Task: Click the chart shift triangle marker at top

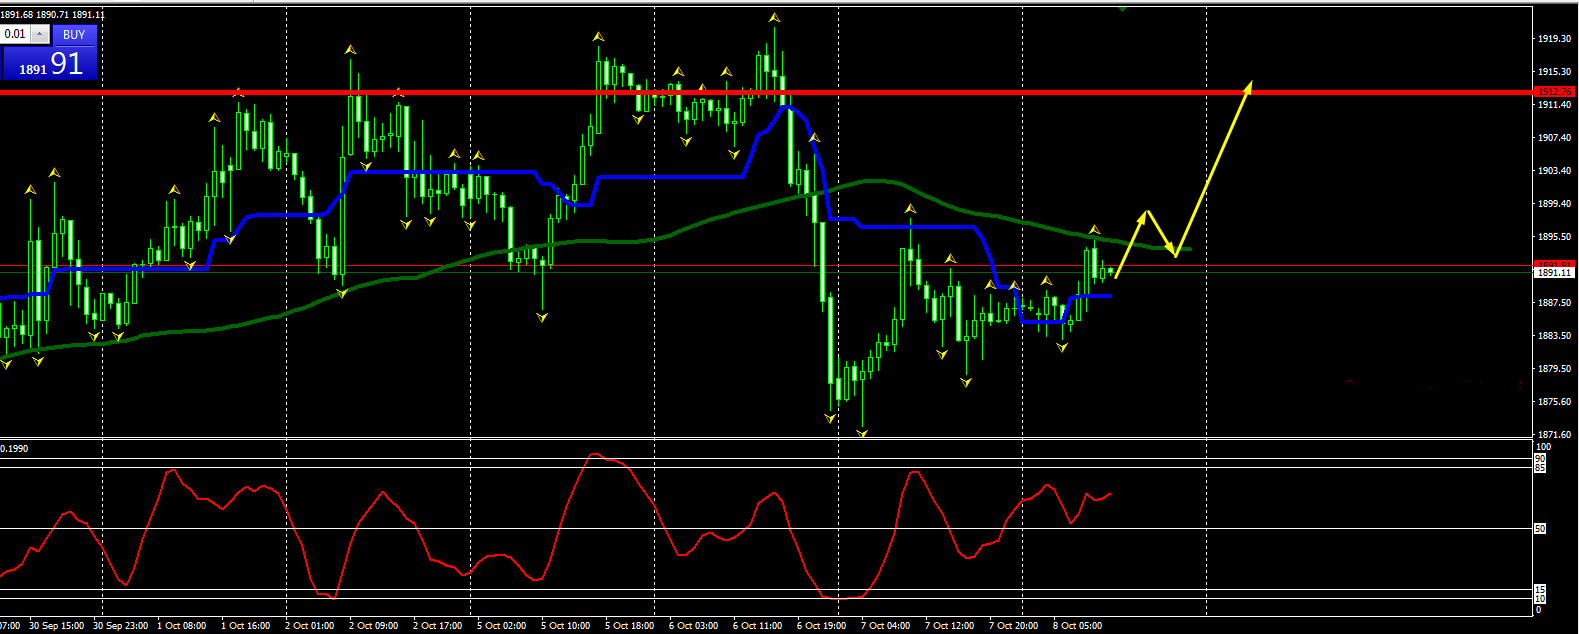Action: point(1123,8)
